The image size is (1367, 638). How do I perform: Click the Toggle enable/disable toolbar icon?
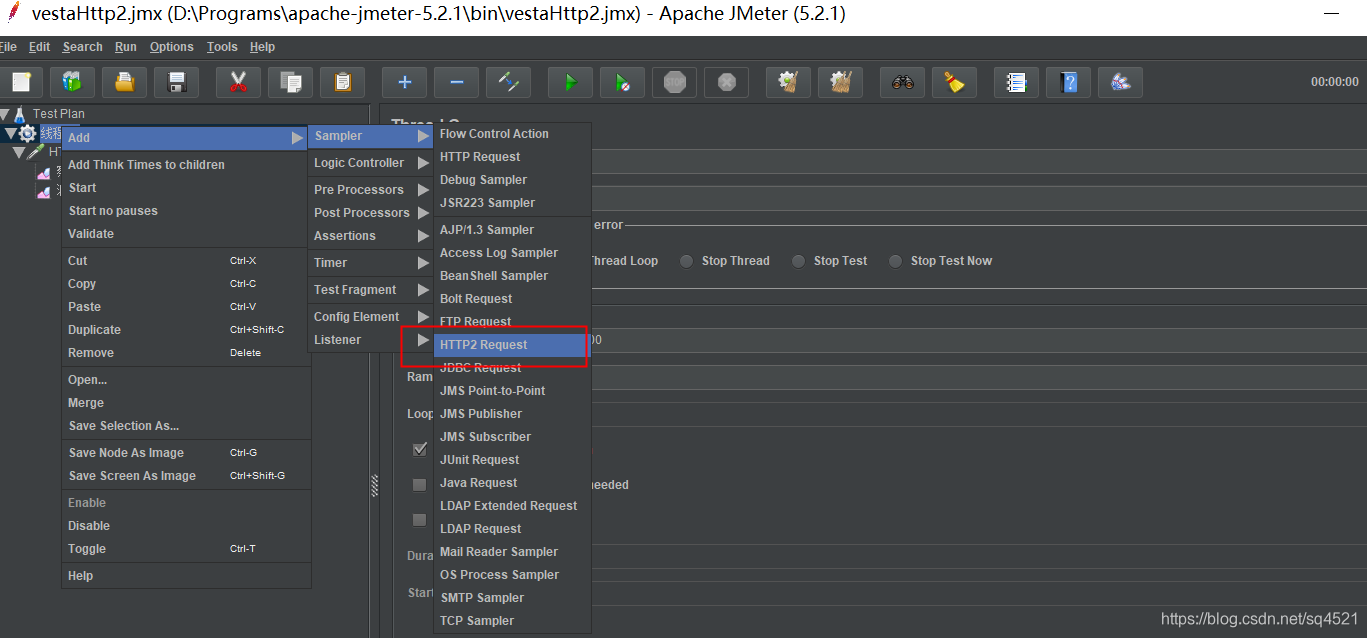pyautogui.click(x=508, y=82)
